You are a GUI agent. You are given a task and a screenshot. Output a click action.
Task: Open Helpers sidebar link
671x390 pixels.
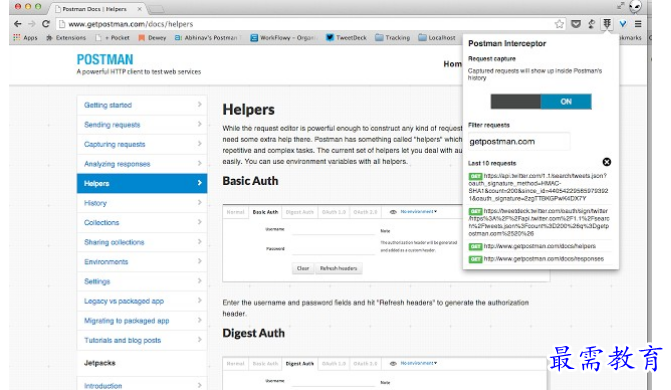click(x=142, y=183)
